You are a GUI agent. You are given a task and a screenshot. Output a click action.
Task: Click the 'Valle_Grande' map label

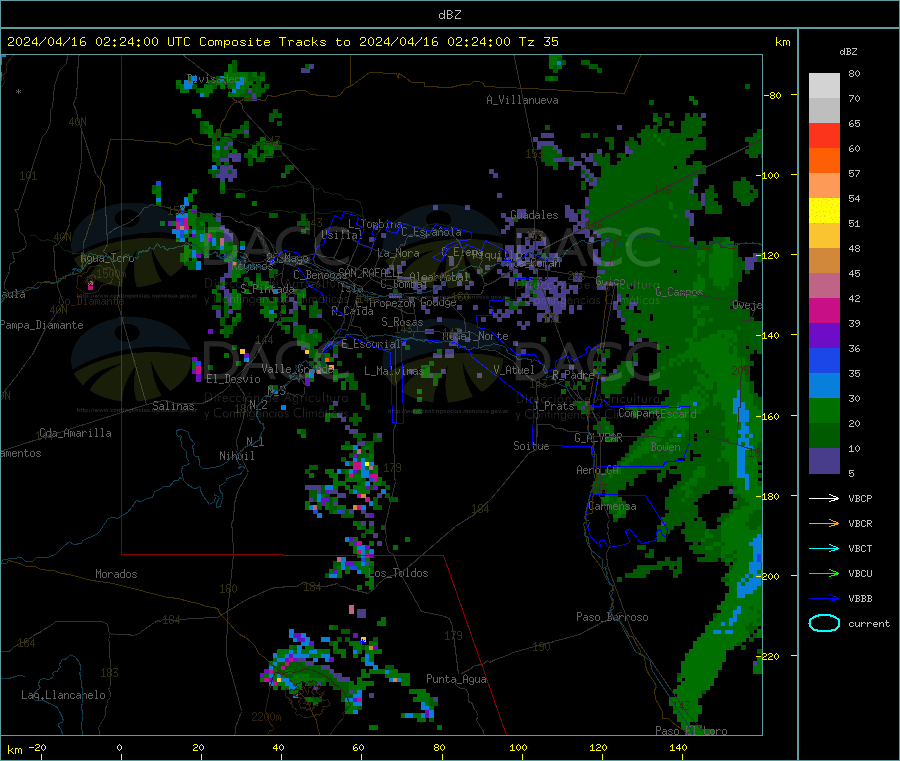(297, 368)
